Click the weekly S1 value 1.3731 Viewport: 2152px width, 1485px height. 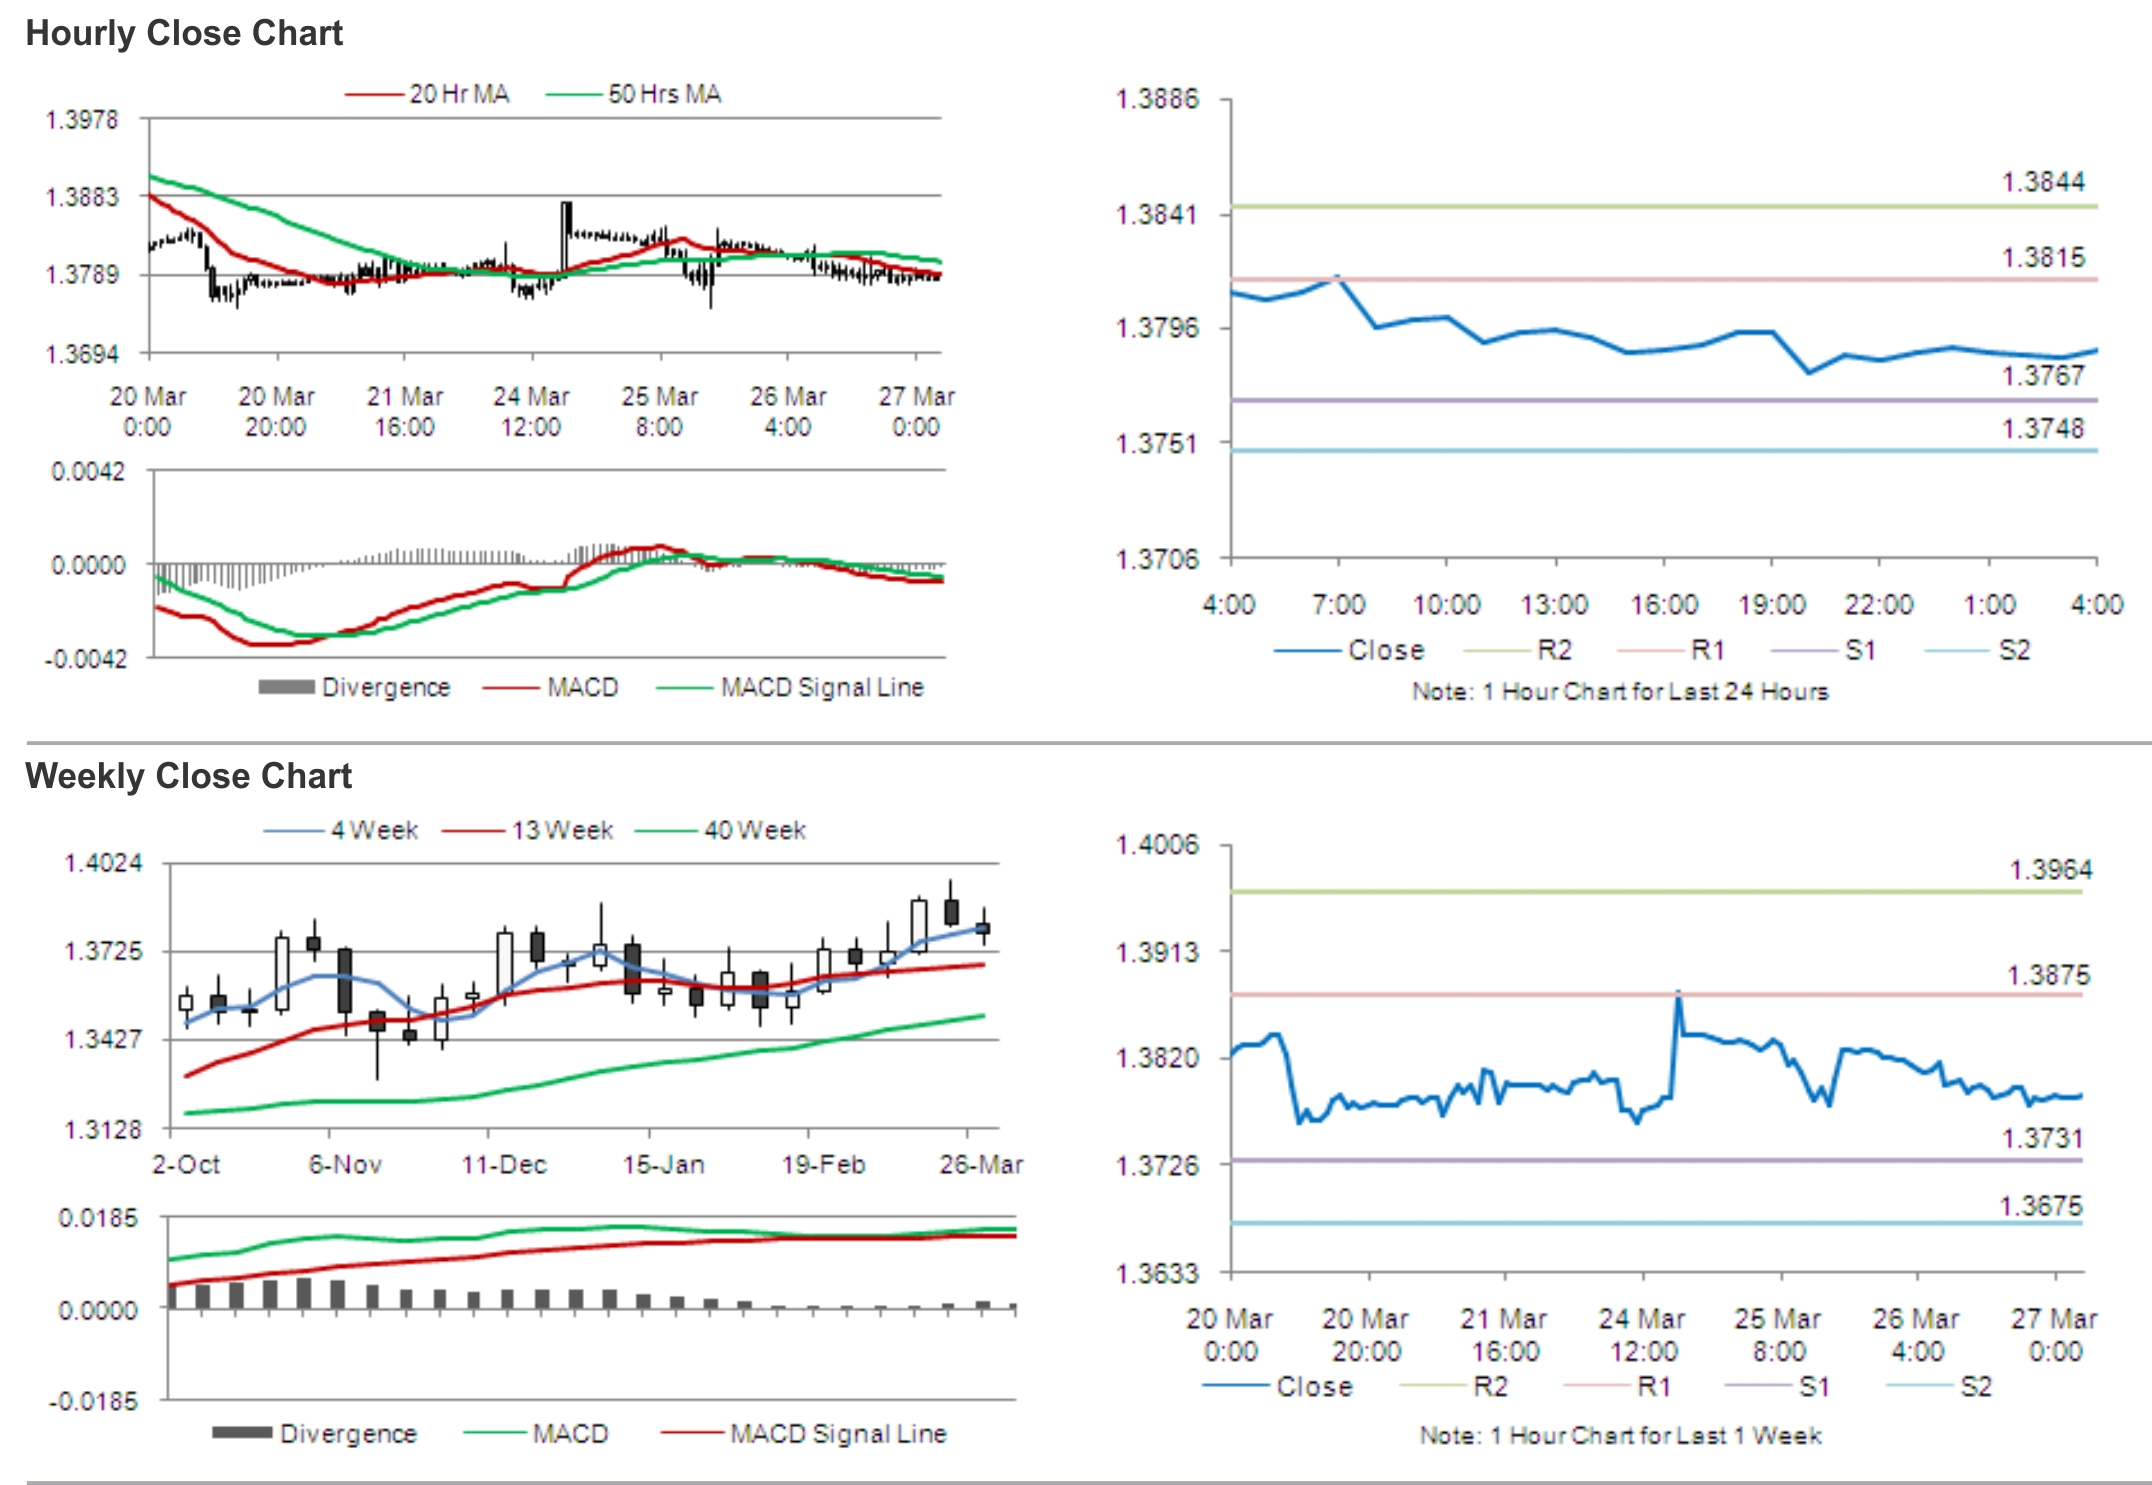click(x=2043, y=1138)
